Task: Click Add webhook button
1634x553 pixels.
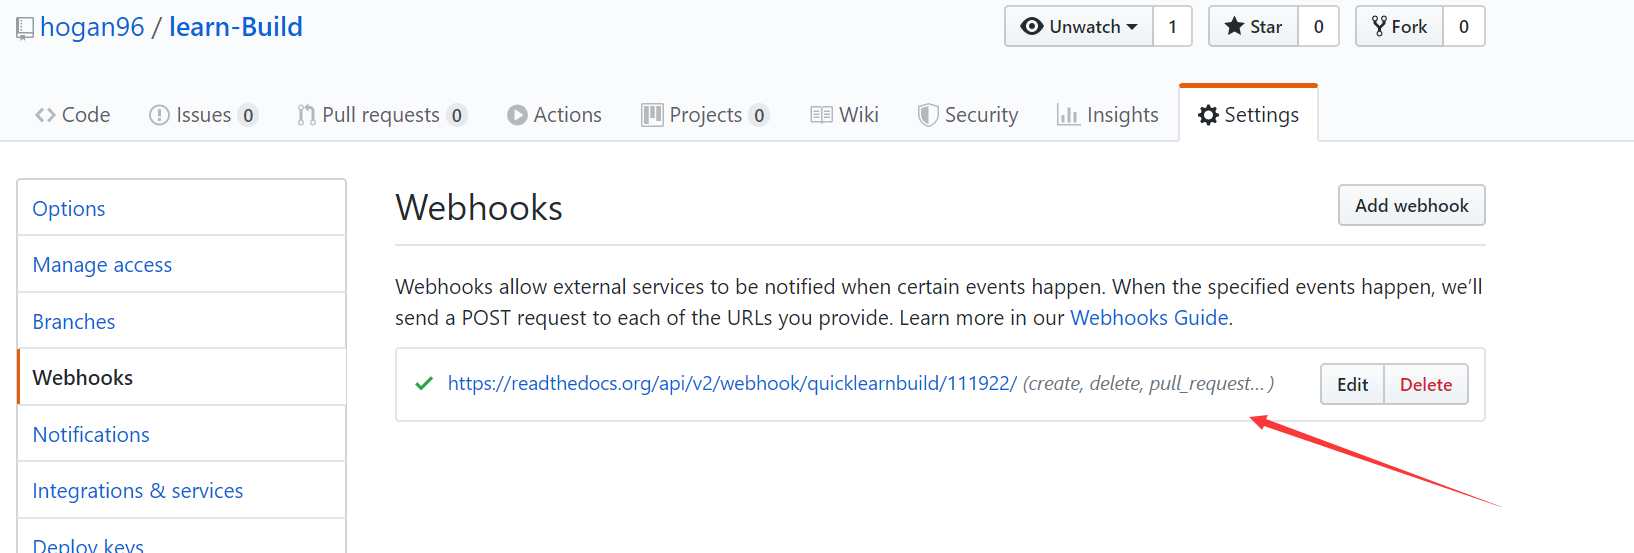Action: (x=1411, y=205)
